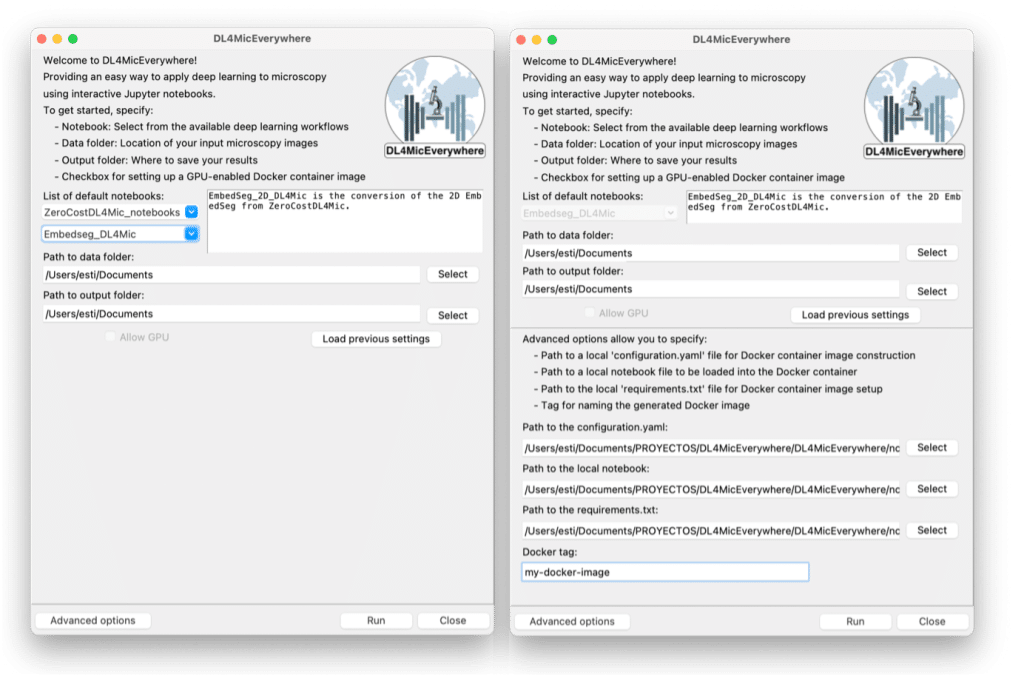The height and width of the screenshot is (678, 1024).
Task: Select button for requirements.txt path
Action: [x=931, y=530]
